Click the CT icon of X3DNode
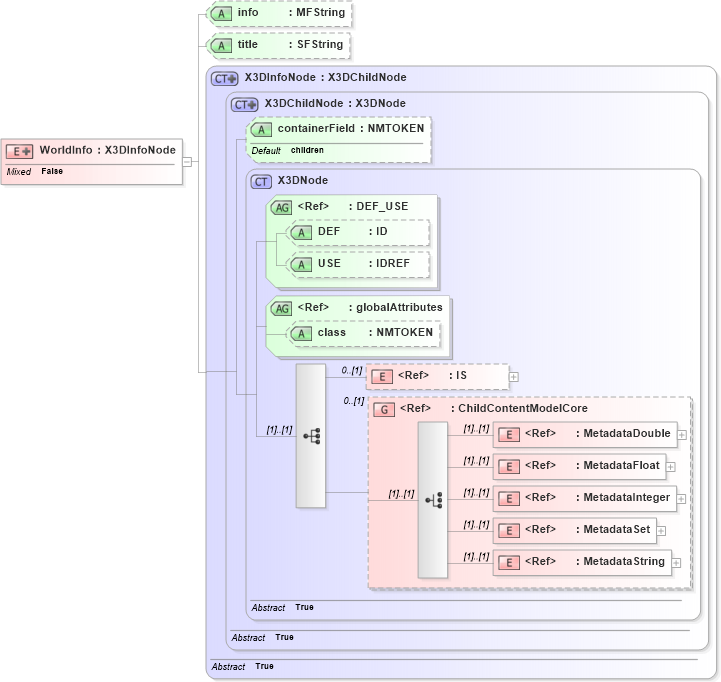Screen dimensions: 721x682 [261, 182]
